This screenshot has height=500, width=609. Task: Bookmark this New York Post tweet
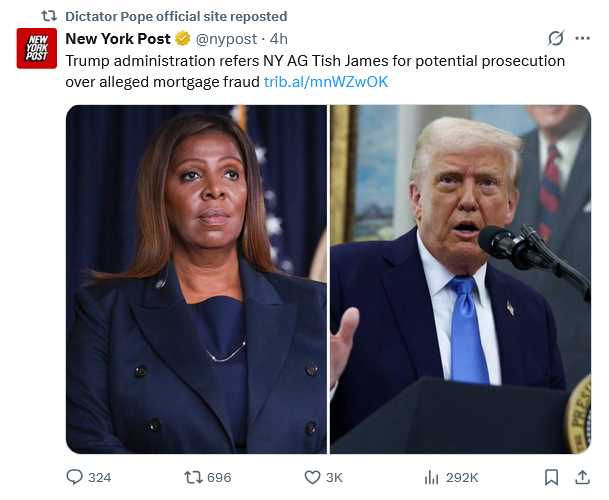(551, 477)
